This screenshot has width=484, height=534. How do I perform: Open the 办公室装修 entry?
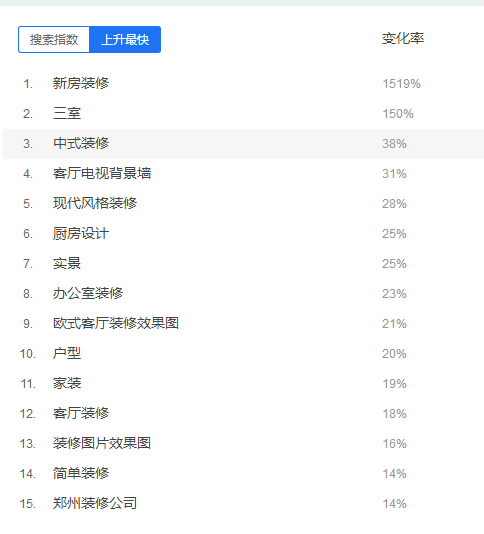coord(88,293)
